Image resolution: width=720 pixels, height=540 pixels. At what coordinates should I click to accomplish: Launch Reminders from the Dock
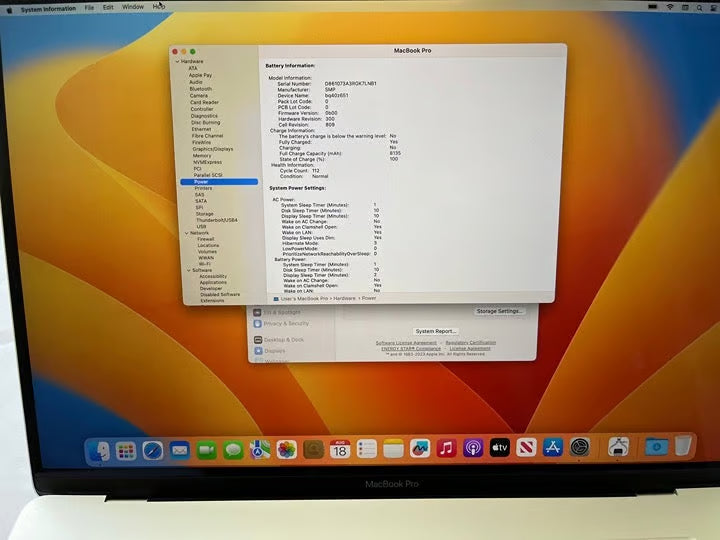[366, 449]
